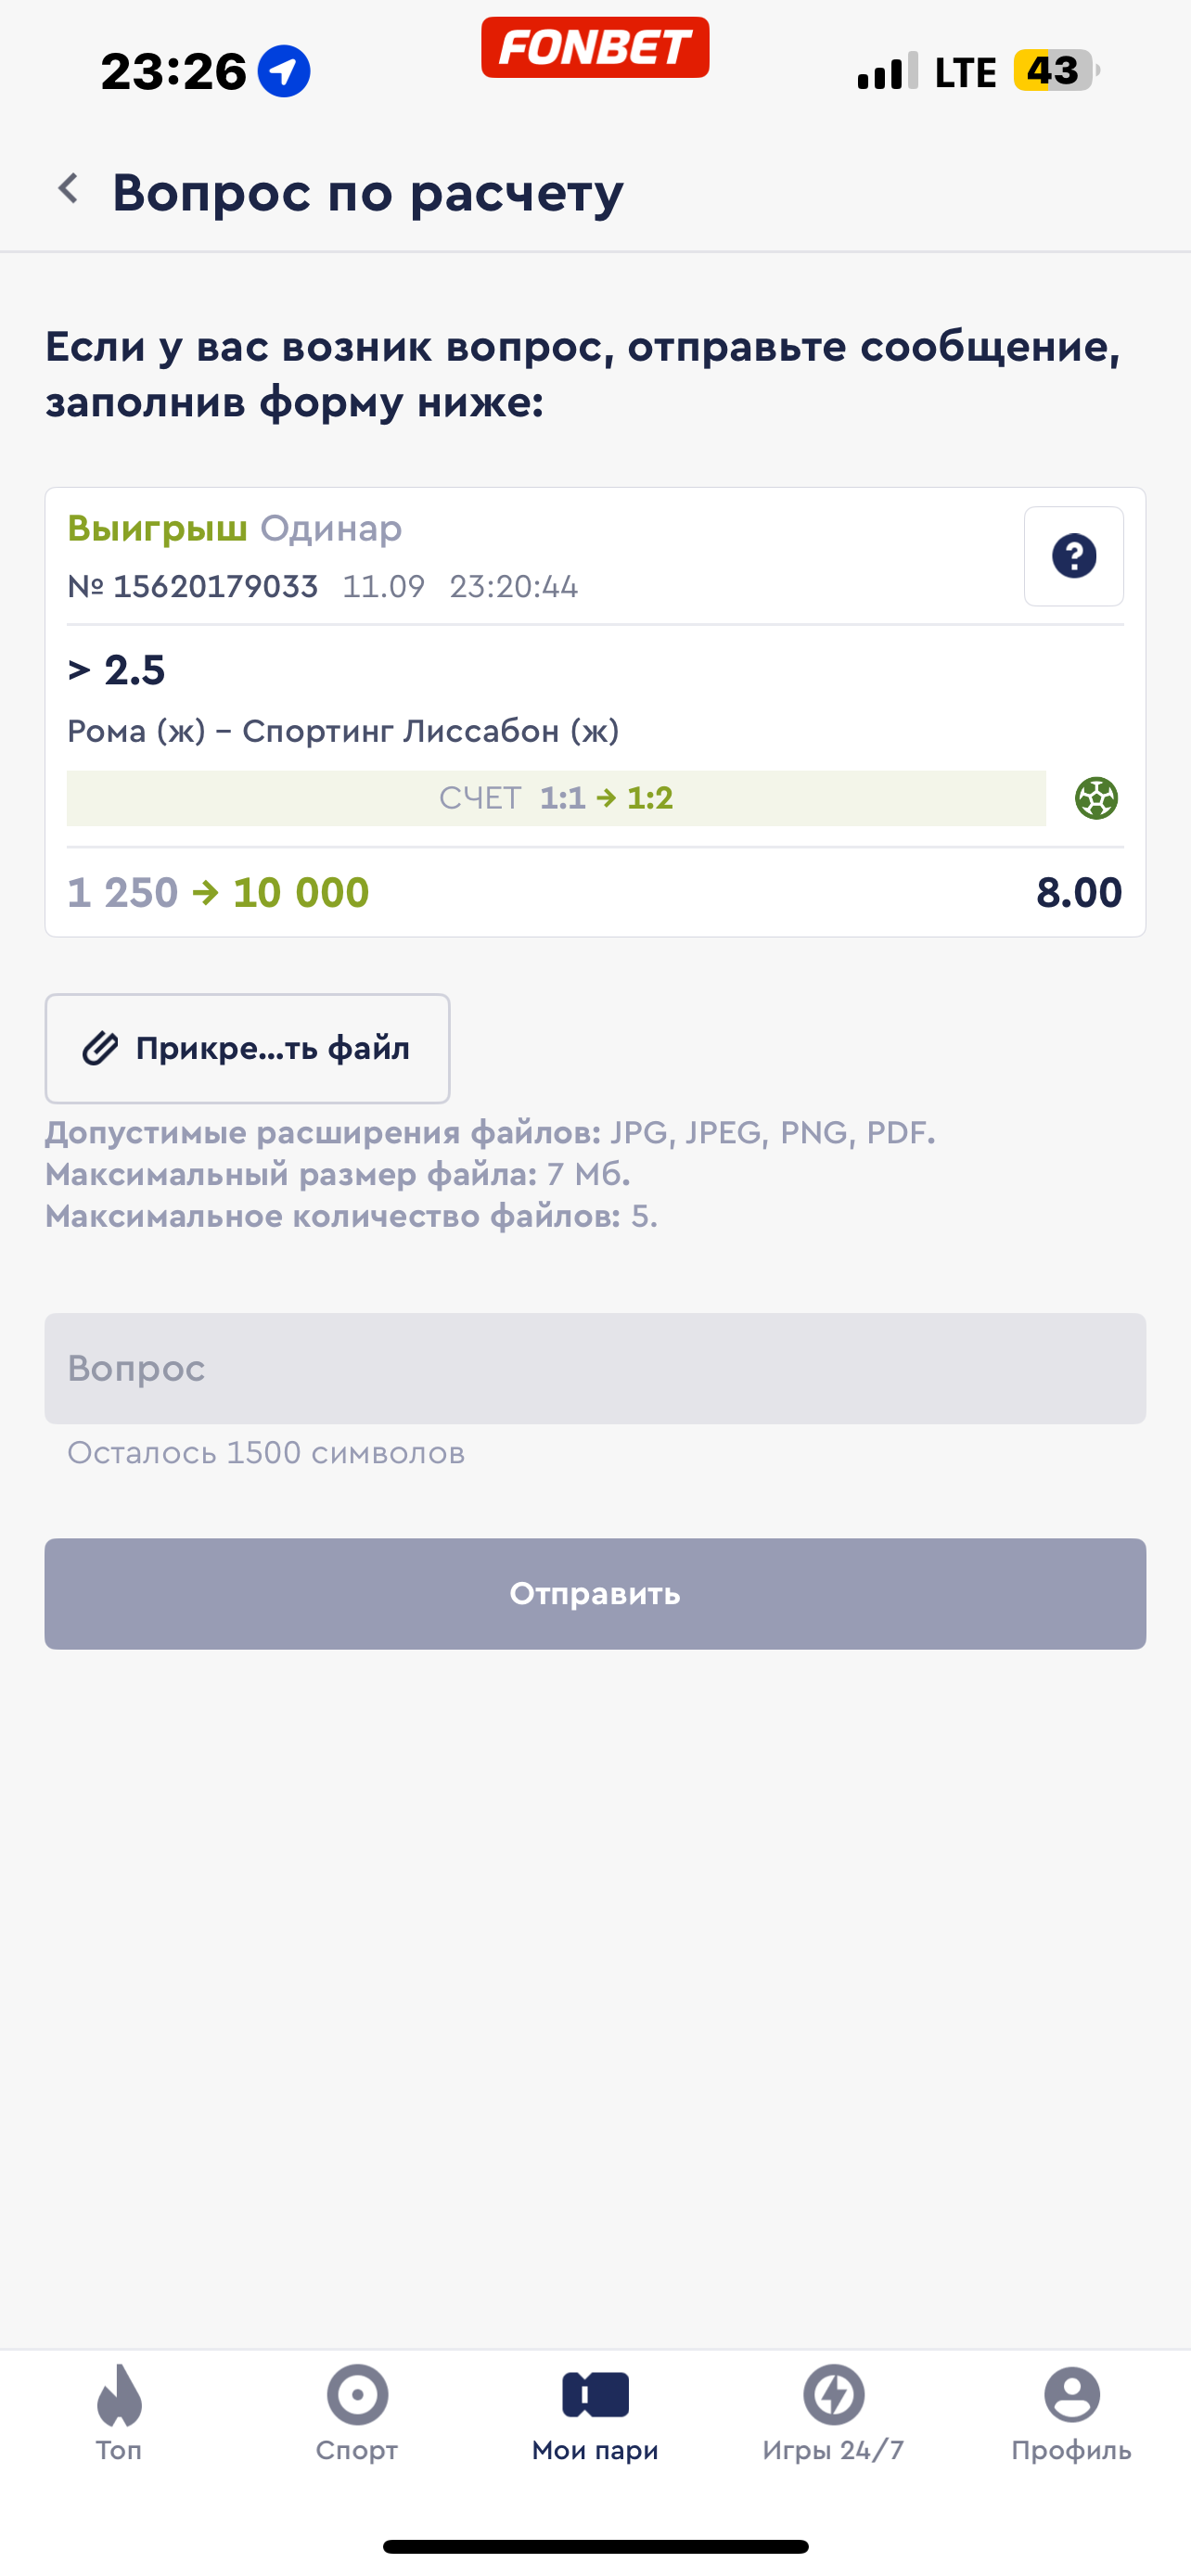
Task: Tap the Прикрепить файл button
Action: point(247,1048)
